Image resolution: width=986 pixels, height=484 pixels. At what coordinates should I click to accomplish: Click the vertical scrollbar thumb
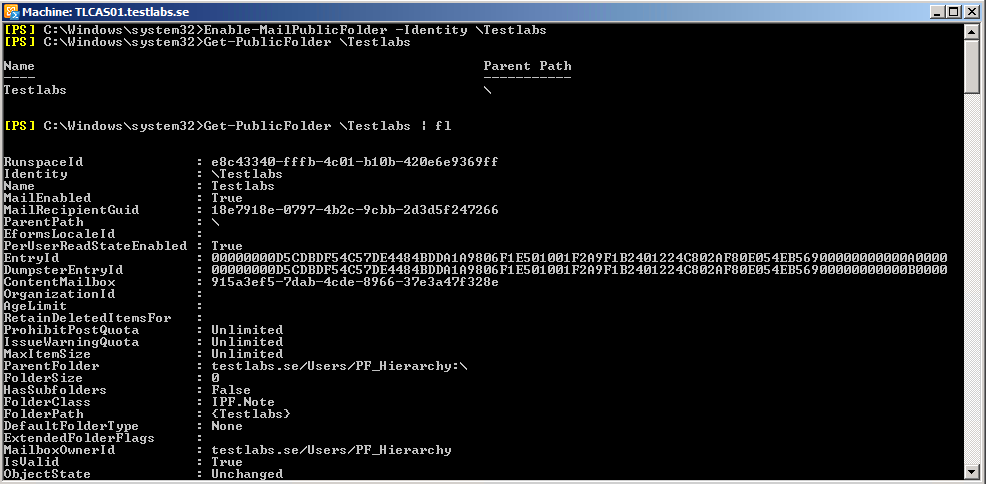[972, 66]
